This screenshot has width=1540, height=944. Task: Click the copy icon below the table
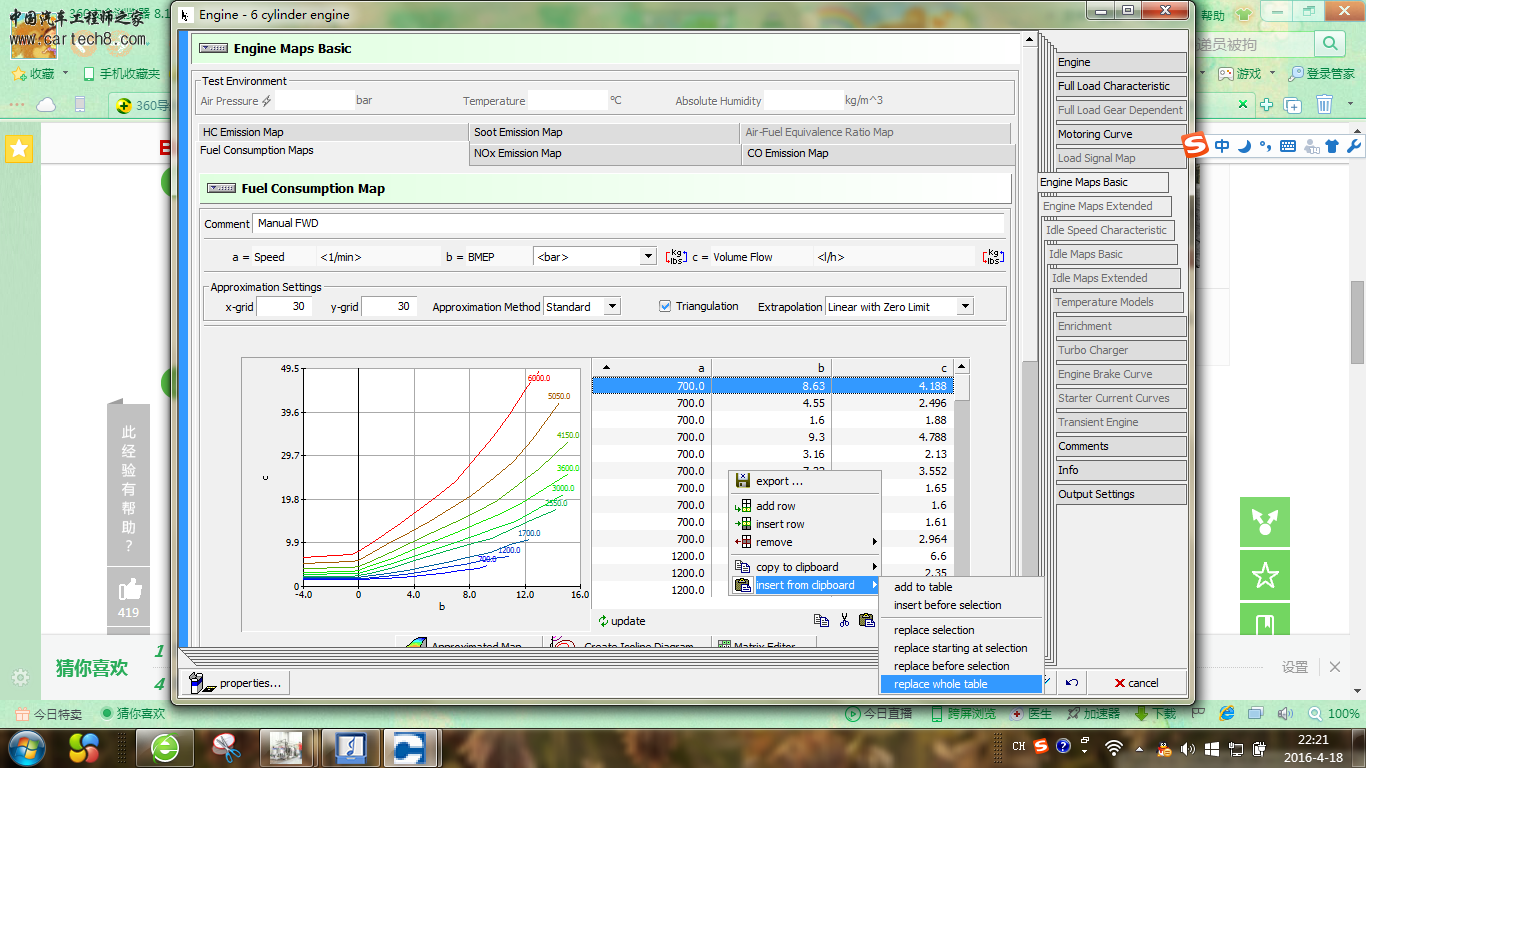pos(821,621)
